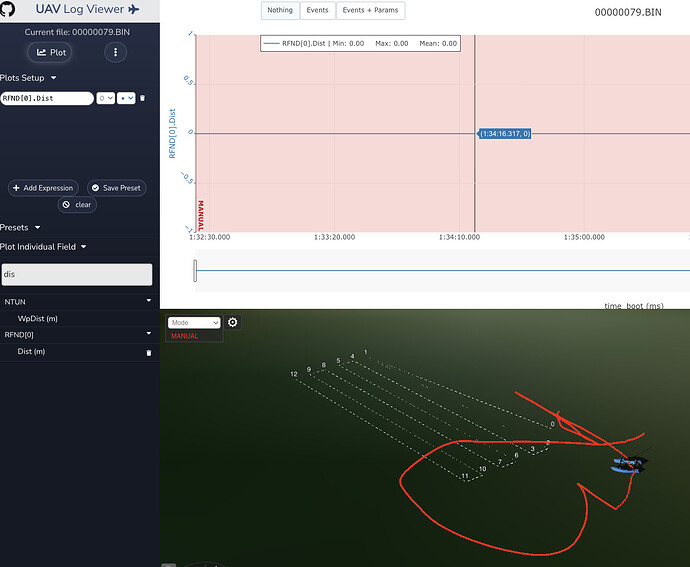
Task: Open the three-dots options menu
Action: pyautogui.click(x=116, y=52)
